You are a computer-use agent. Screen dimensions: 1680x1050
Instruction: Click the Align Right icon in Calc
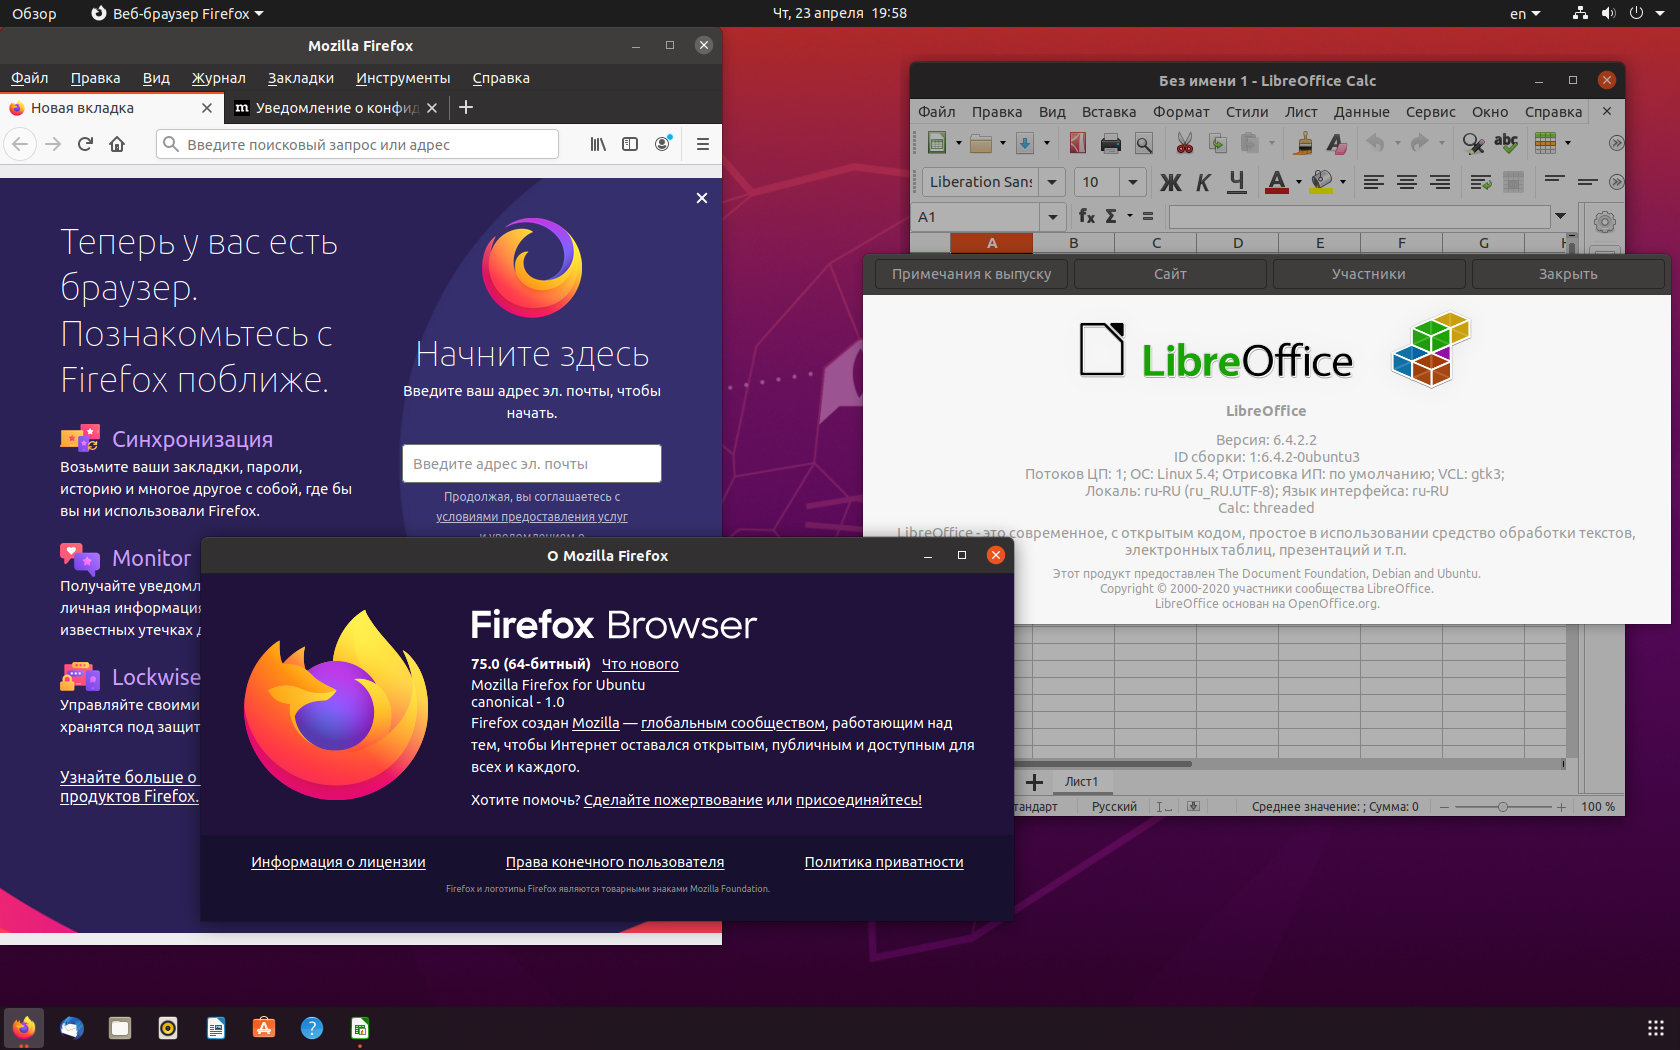[x=1440, y=182]
